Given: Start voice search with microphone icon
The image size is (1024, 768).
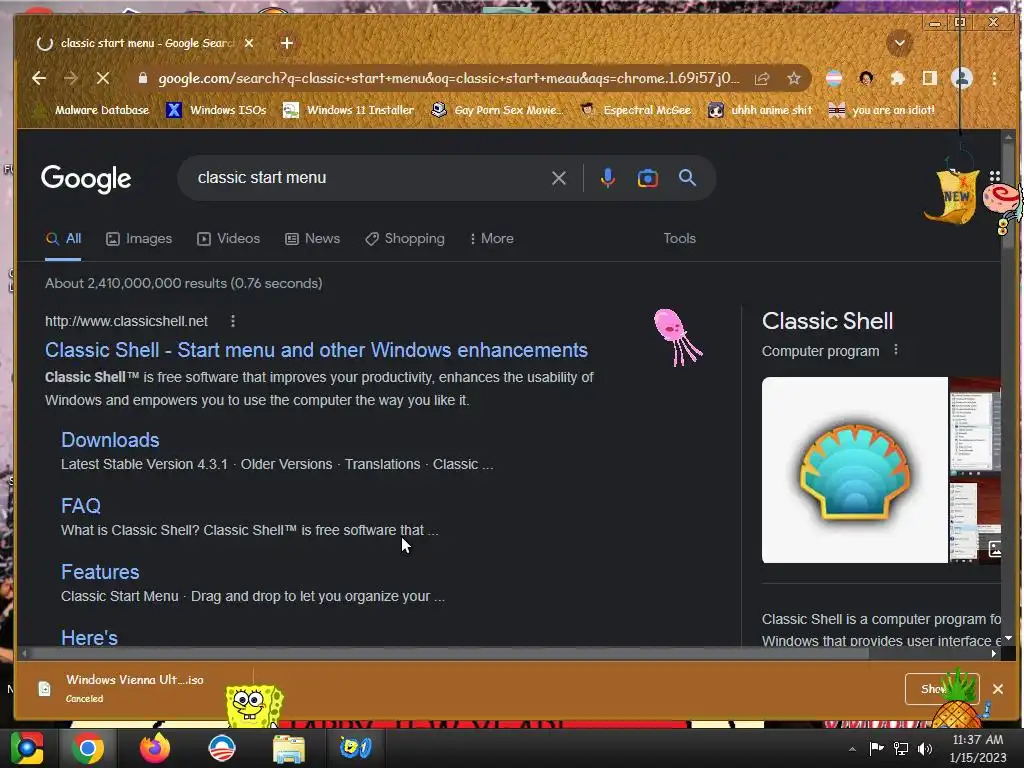Looking at the screenshot, I should coord(607,178).
